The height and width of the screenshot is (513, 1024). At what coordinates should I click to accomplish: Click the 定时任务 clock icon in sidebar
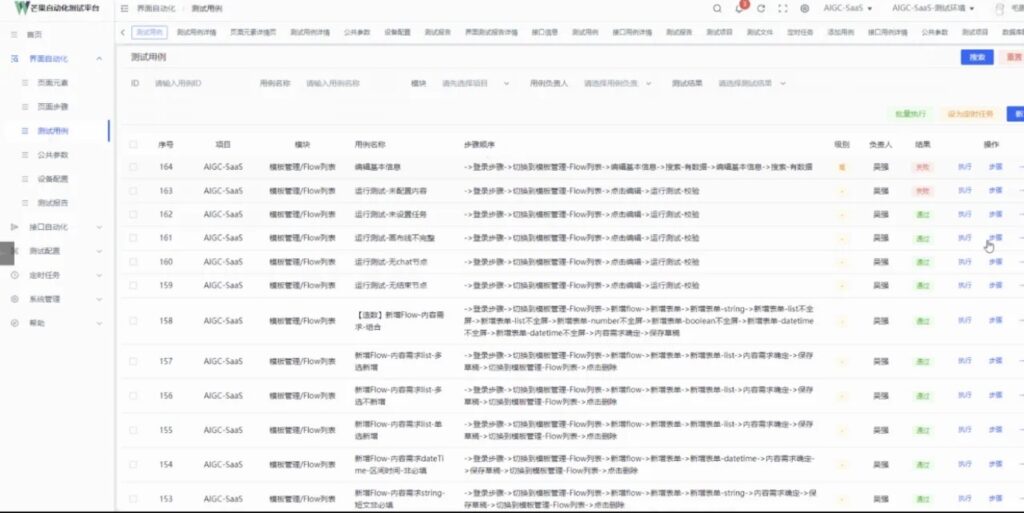(14, 275)
